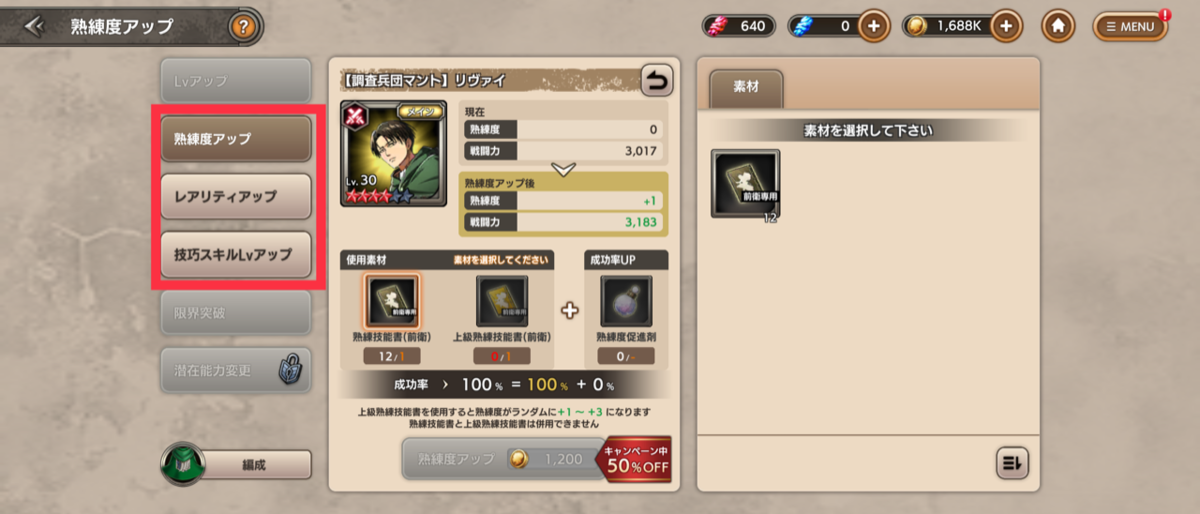The image size is (1200, 514).
Task: Select the 技巧スキルLvアップ option
Action: pos(236,254)
